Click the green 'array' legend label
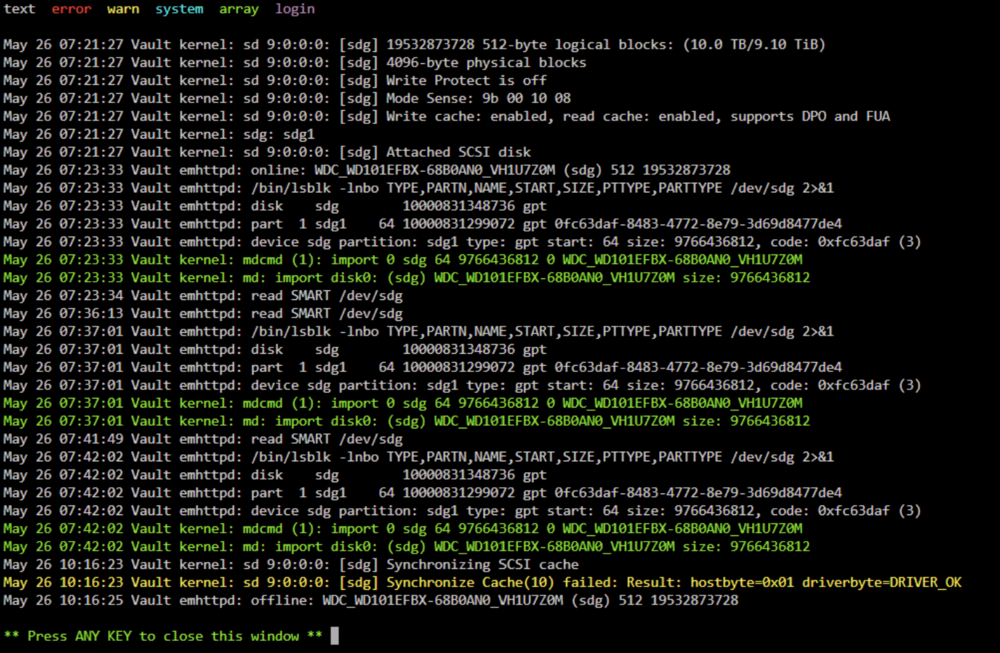 tap(239, 9)
